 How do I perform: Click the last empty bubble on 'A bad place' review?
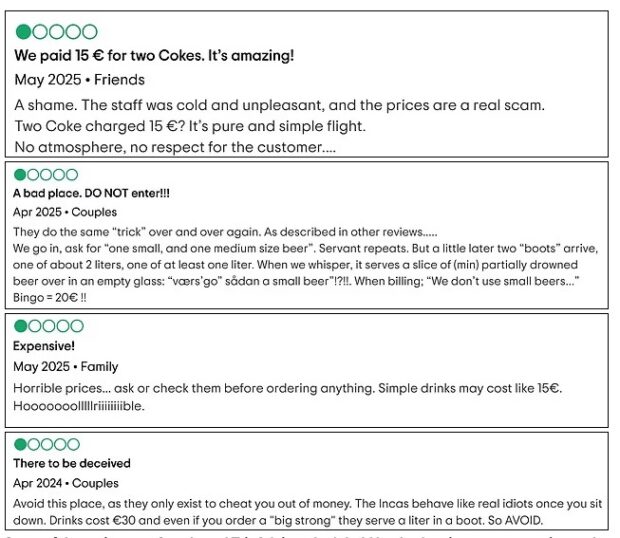pyautogui.click(x=72, y=175)
